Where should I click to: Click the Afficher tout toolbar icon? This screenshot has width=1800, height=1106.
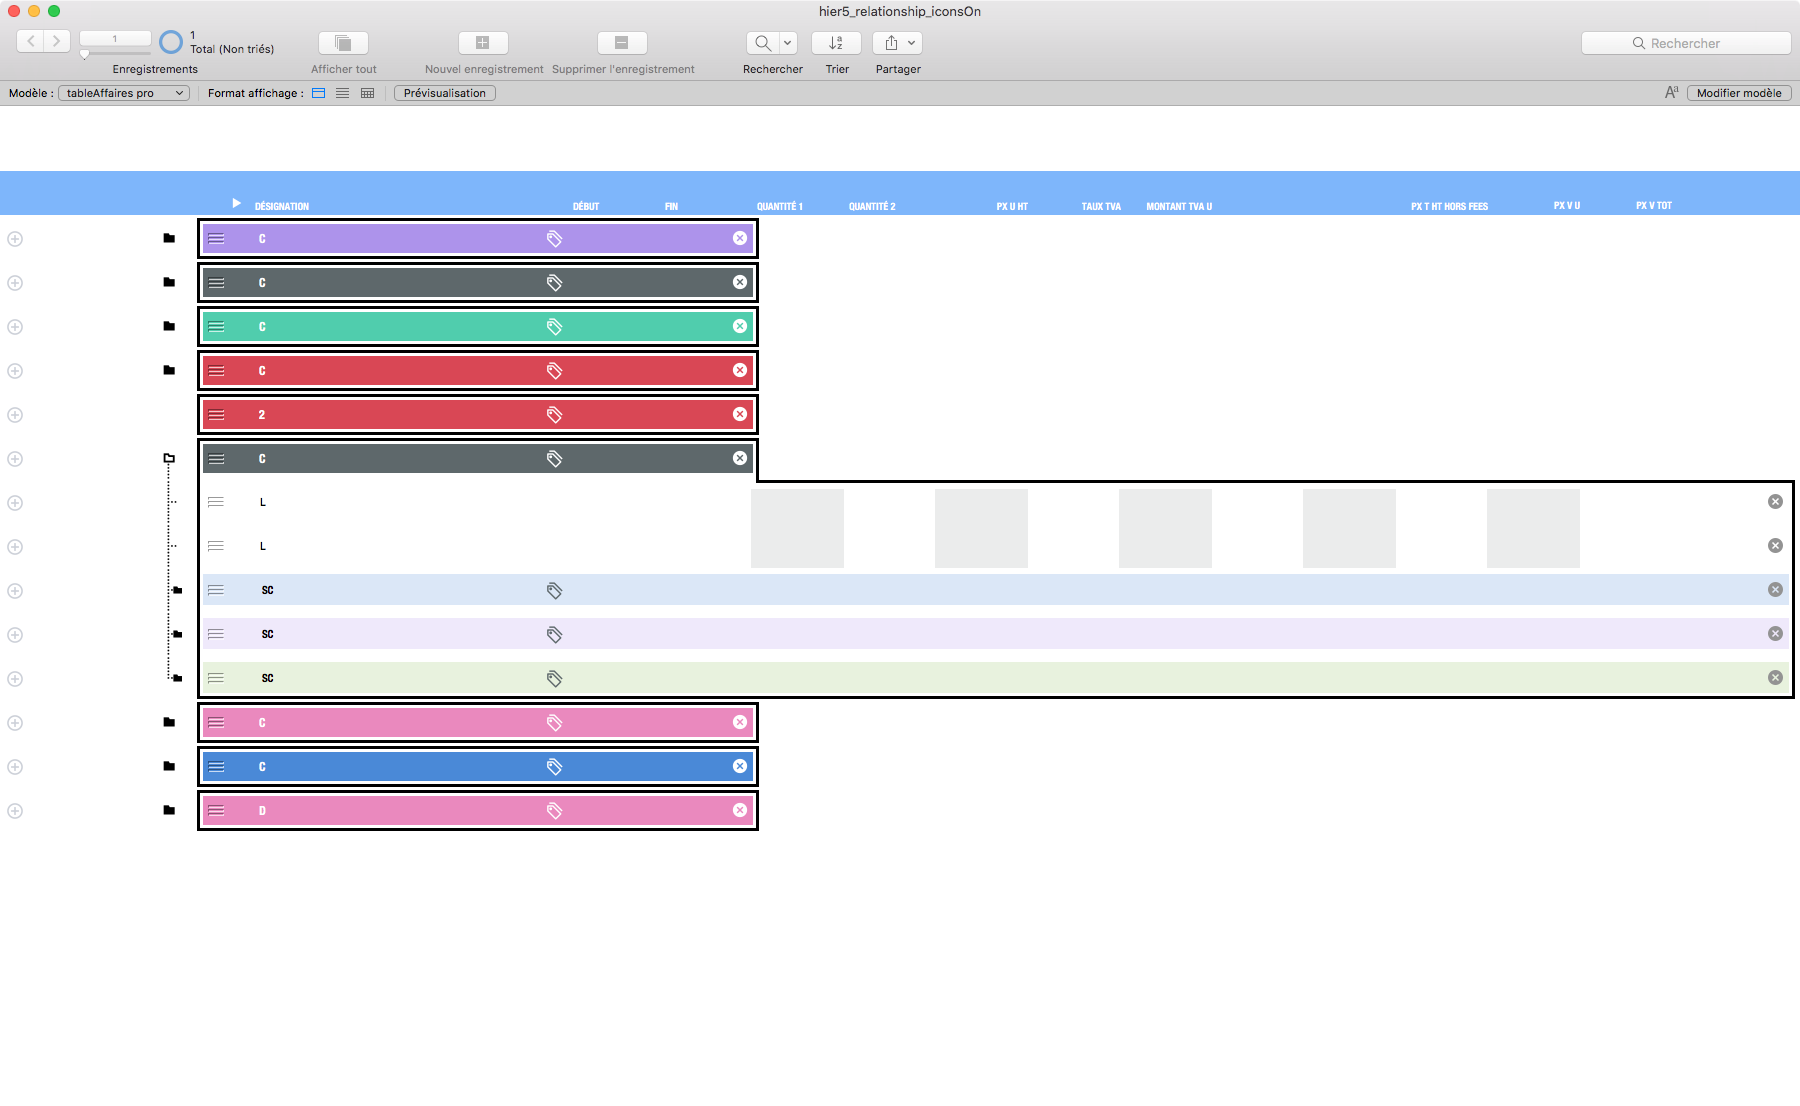point(343,43)
